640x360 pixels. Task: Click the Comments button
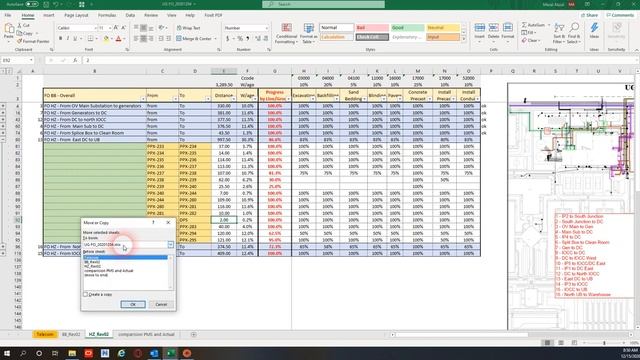pos(620,15)
